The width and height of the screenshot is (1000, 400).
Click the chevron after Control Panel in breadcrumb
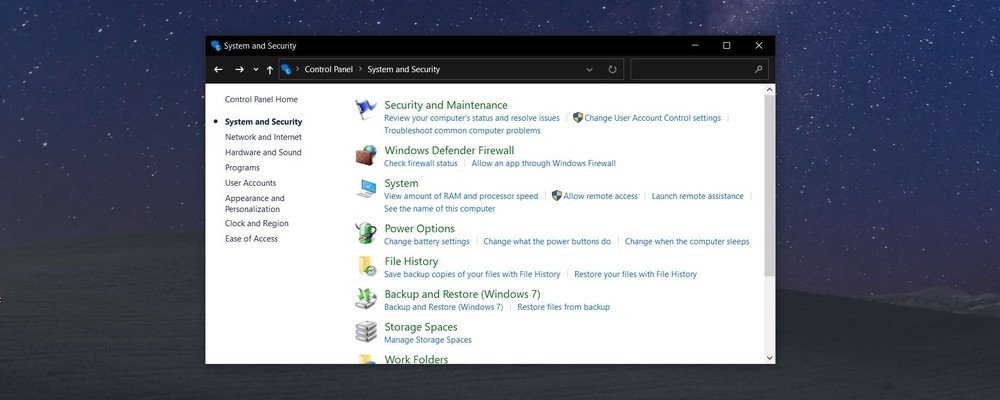(x=360, y=69)
